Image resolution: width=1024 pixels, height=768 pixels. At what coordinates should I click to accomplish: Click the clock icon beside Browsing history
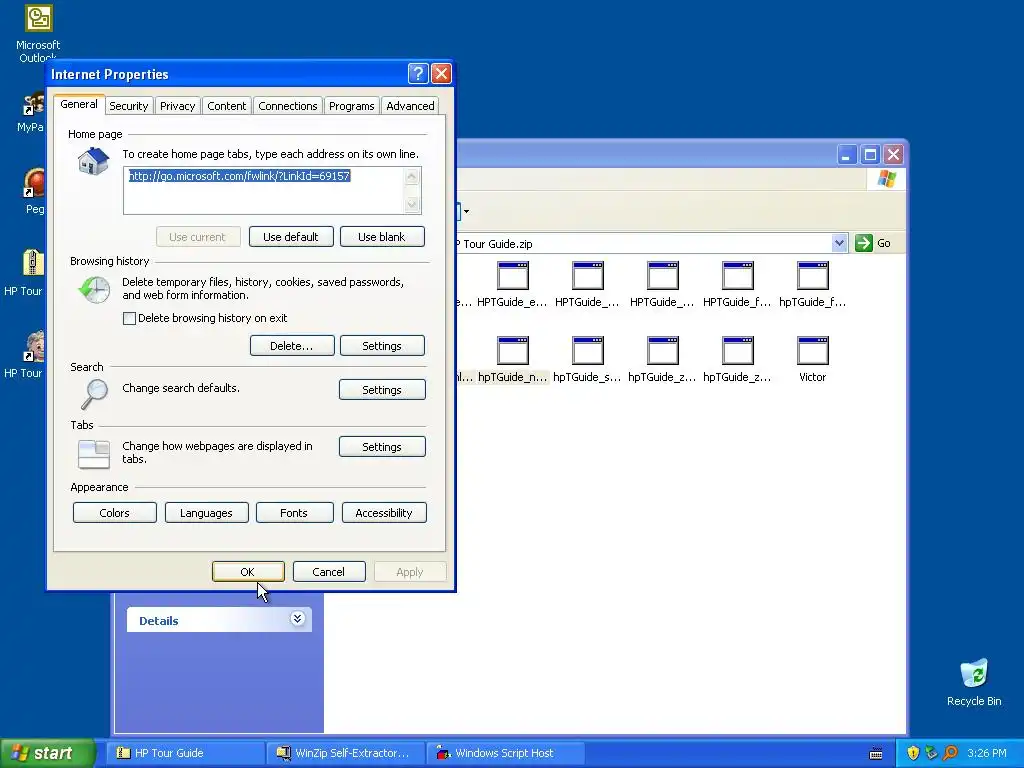click(94, 289)
